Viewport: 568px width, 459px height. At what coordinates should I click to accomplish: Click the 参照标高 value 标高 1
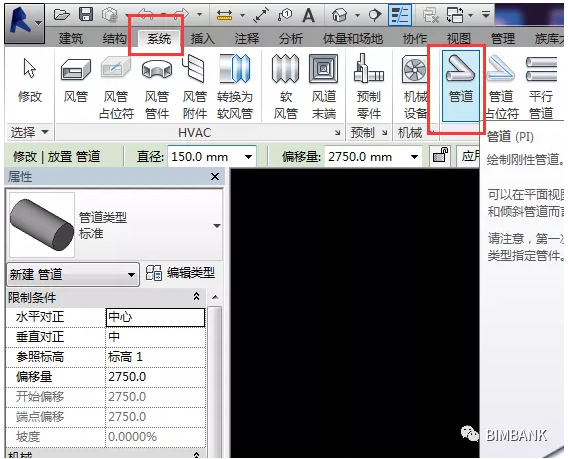tap(155, 357)
